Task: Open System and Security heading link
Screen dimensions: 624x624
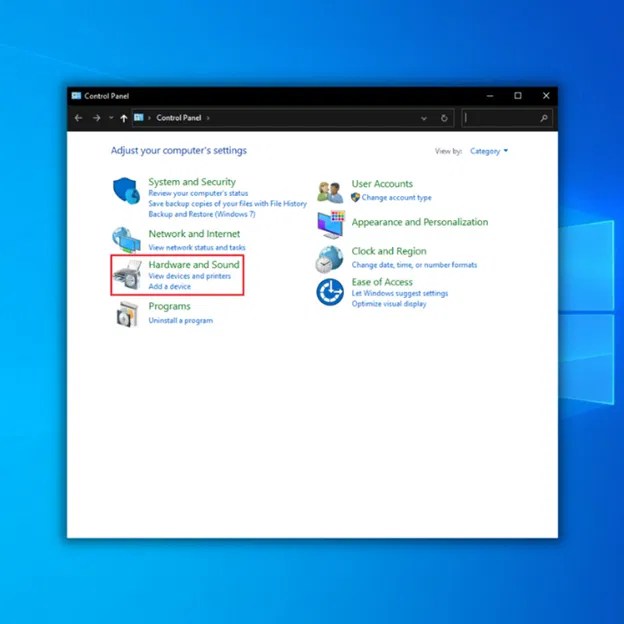Action: click(x=192, y=182)
